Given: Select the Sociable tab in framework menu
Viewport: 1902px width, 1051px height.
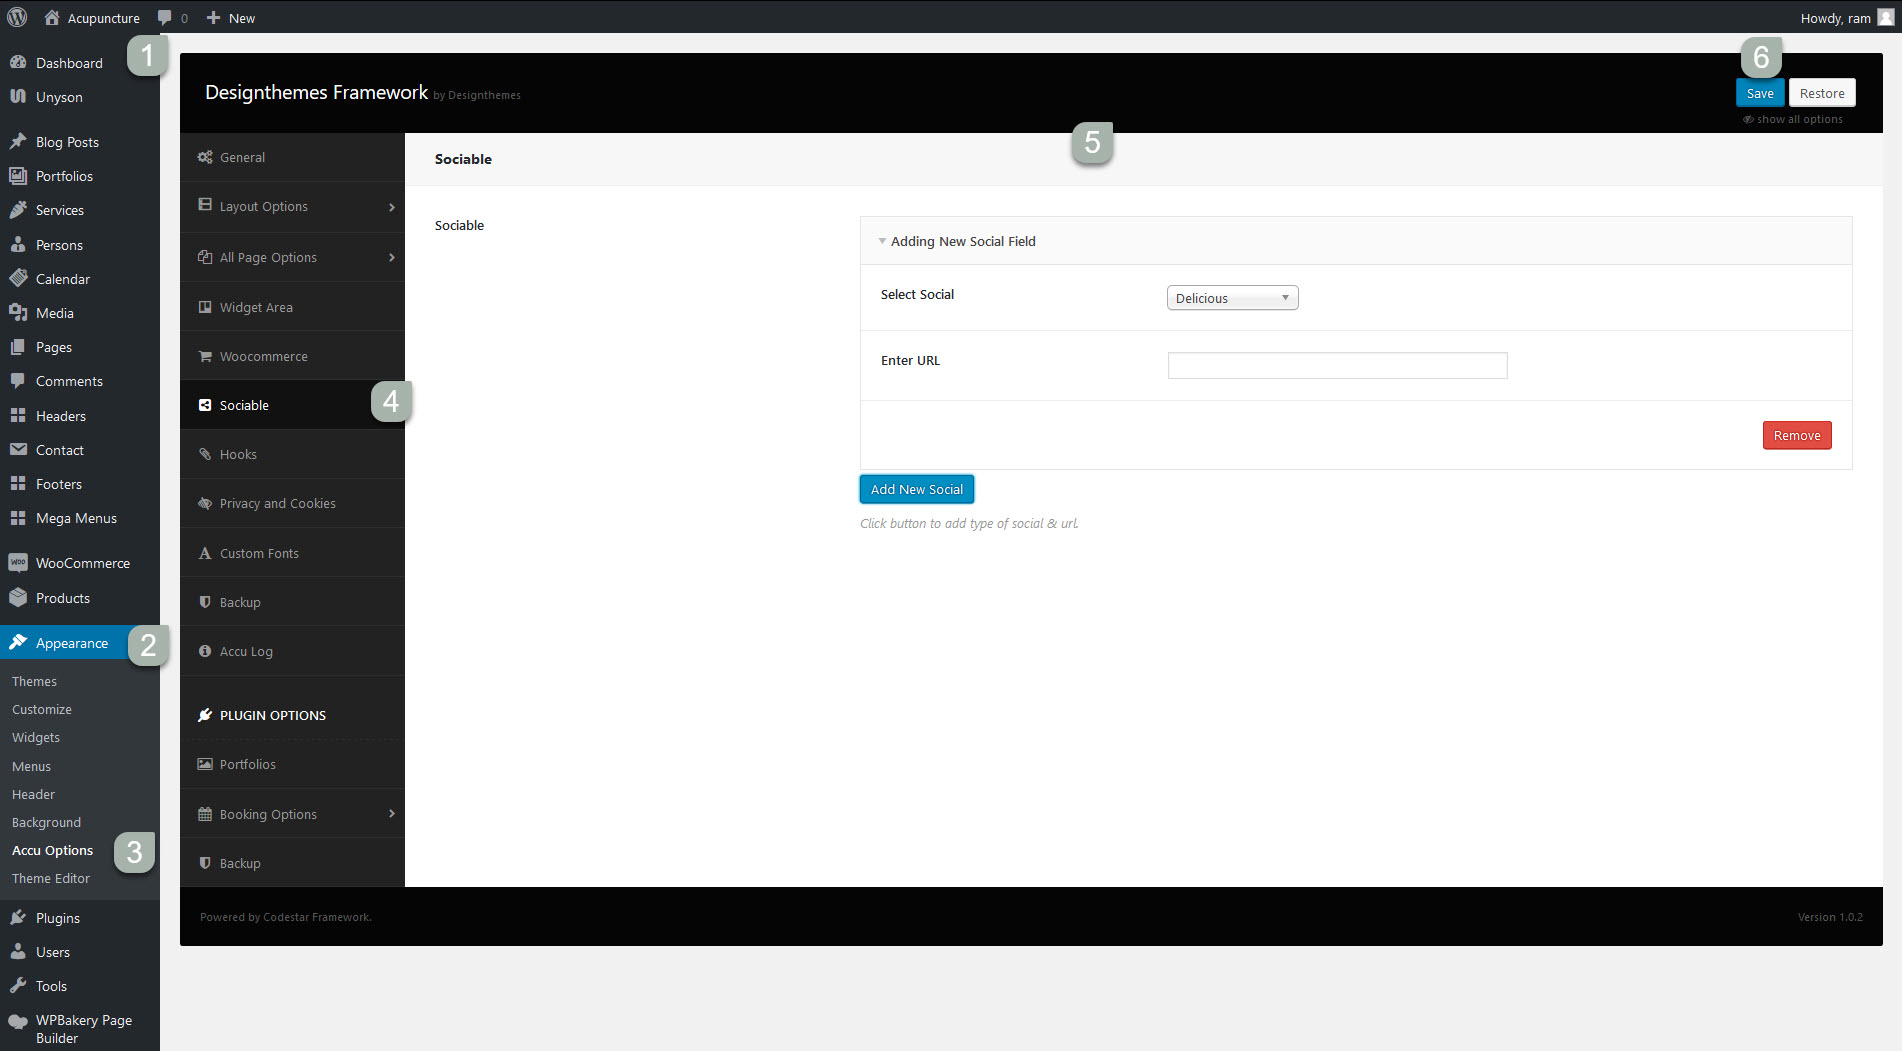Looking at the screenshot, I should [292, 405].
